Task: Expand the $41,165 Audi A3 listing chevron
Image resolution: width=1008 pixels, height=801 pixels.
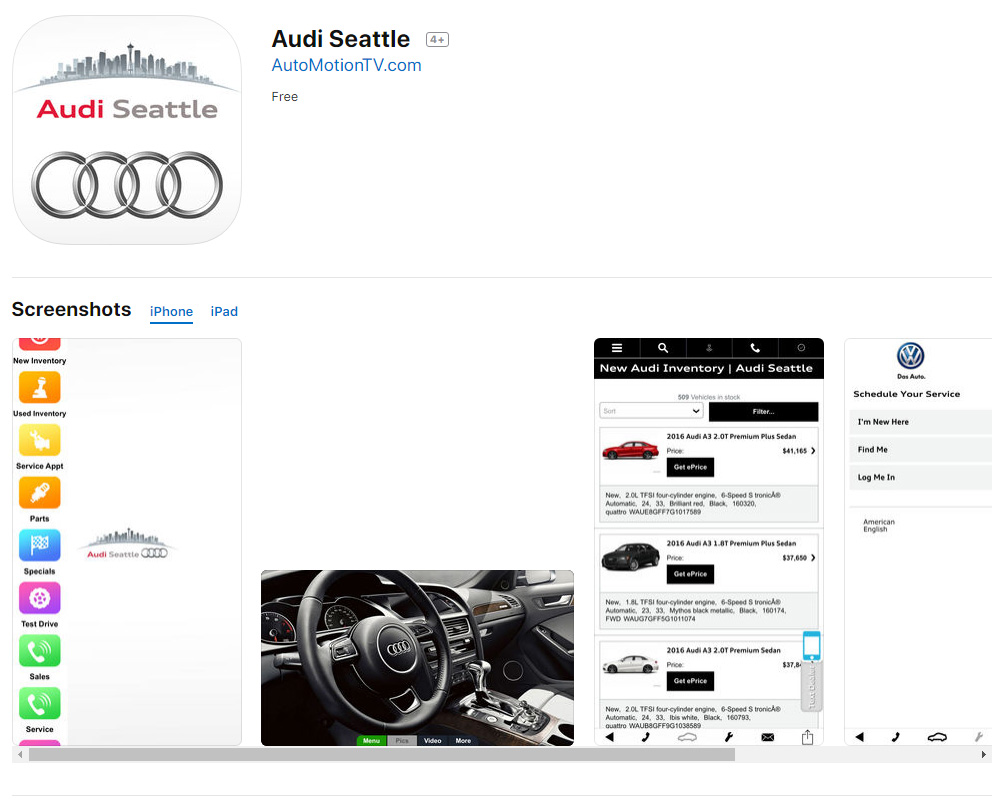Action: coord(813,451)
